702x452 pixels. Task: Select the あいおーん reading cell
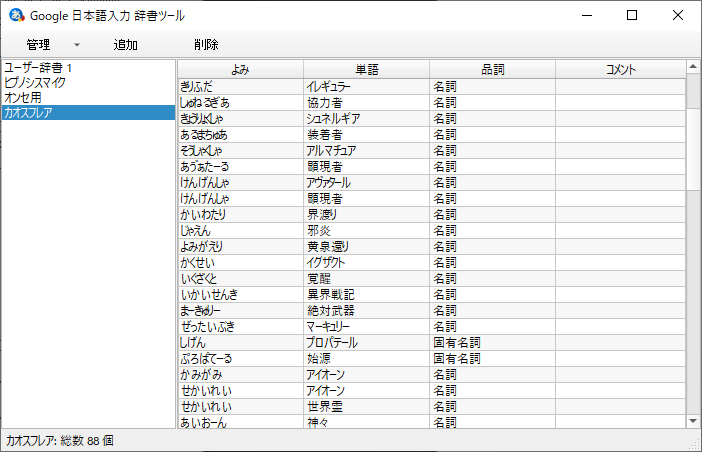point(240,422)
